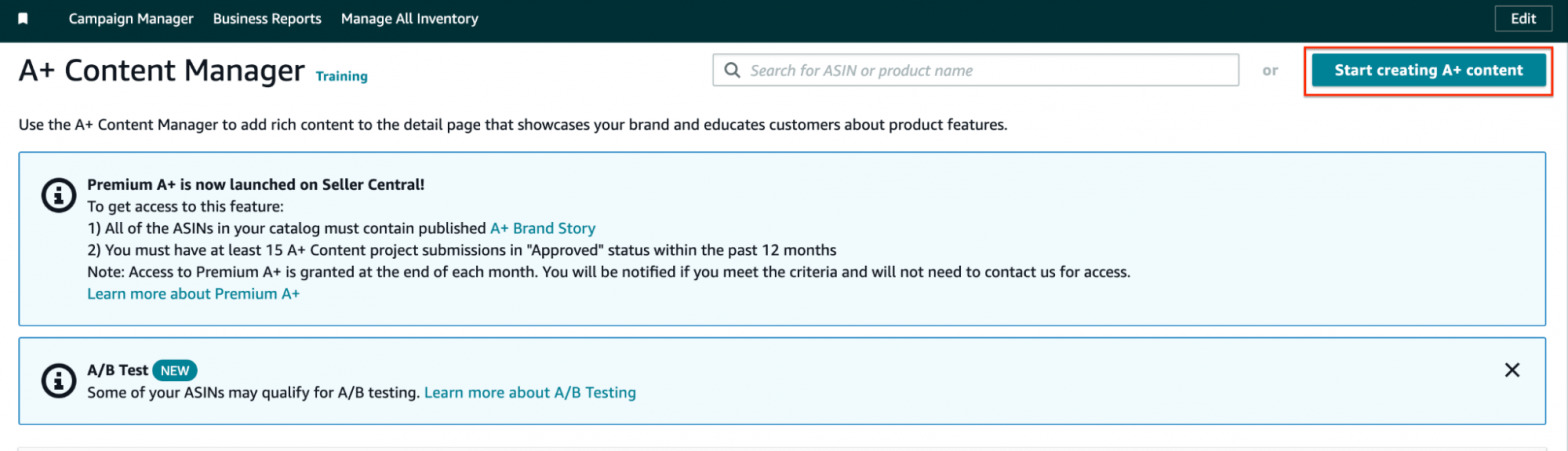Dismiss the A/B Test notification banner

[1512, 370]
